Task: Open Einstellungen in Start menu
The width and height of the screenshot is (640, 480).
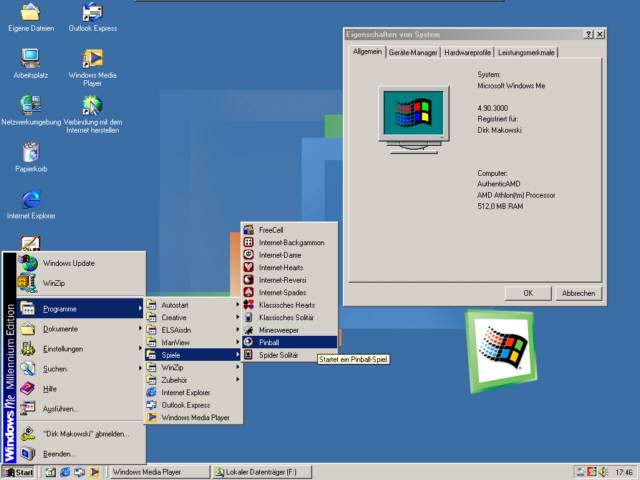Action: pos(81,349)
